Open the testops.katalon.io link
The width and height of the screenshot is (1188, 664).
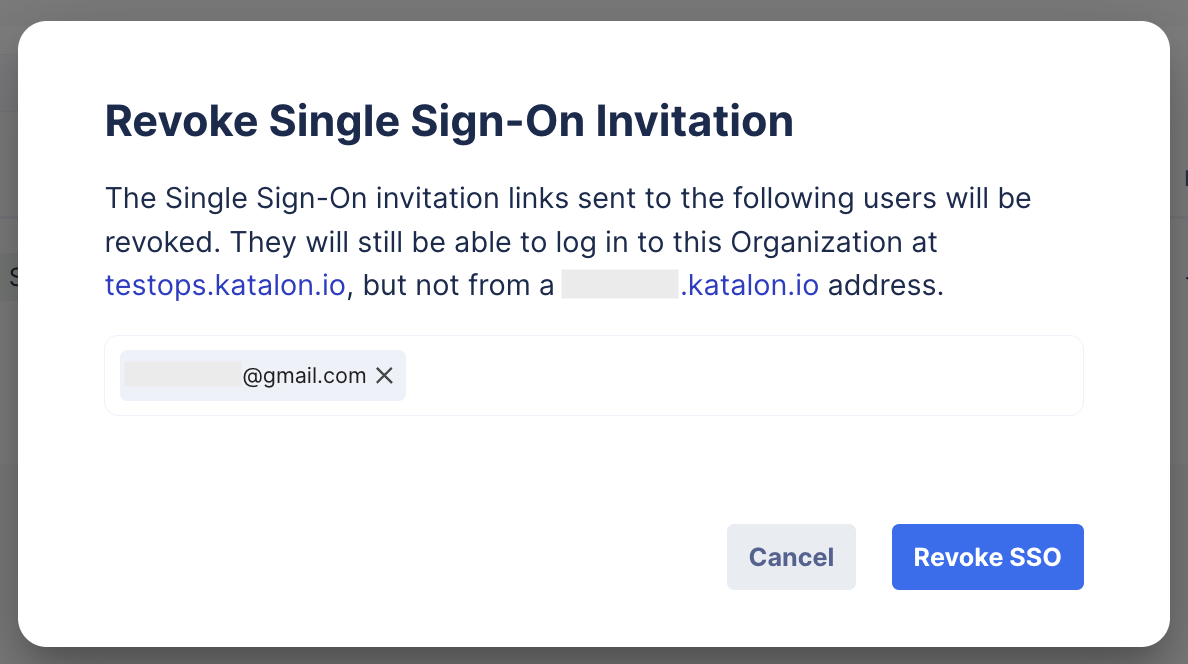tap(225, 286)
